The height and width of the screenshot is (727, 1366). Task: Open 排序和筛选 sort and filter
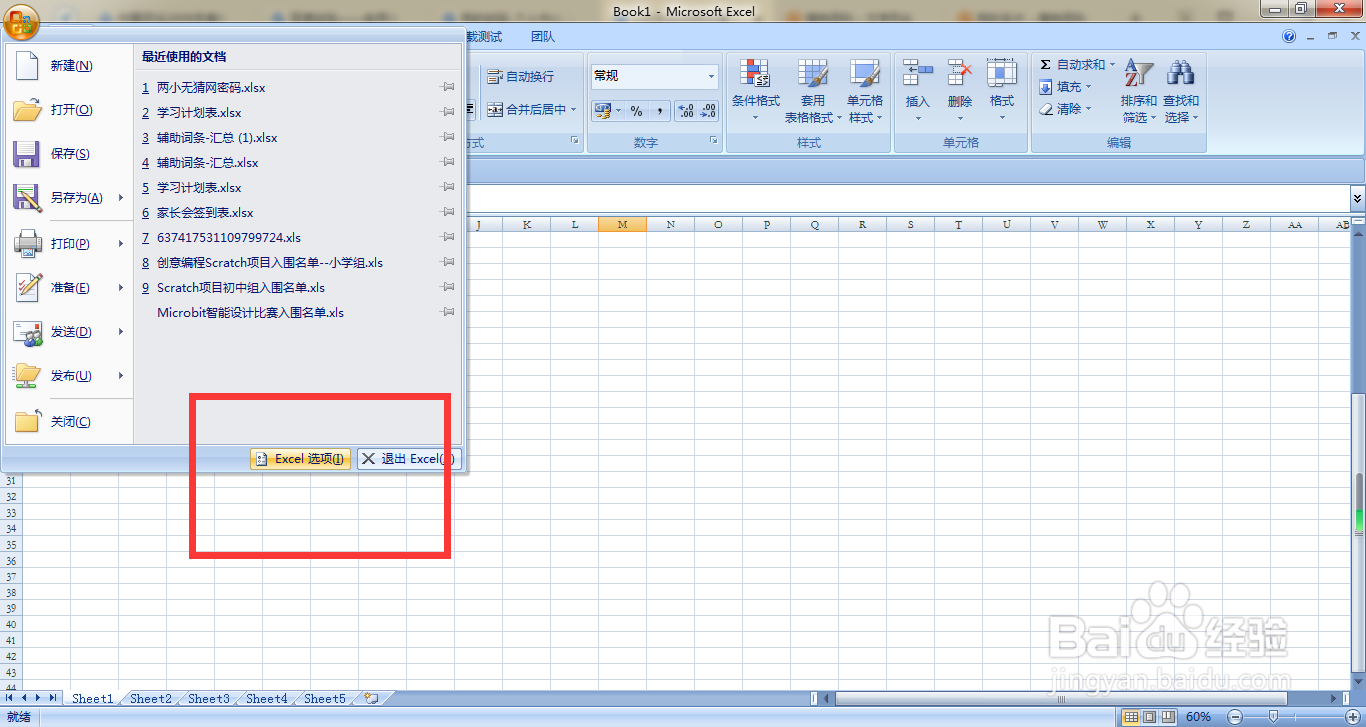(x=1138, y=91)
